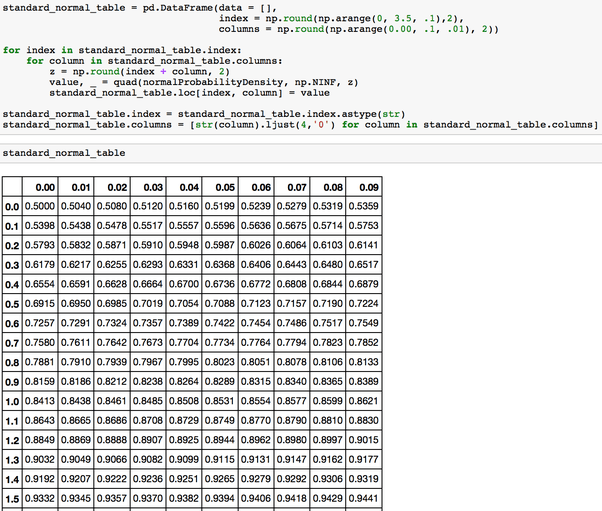
Task: Click the ljust(4,'0') code line
Action: 300,125
